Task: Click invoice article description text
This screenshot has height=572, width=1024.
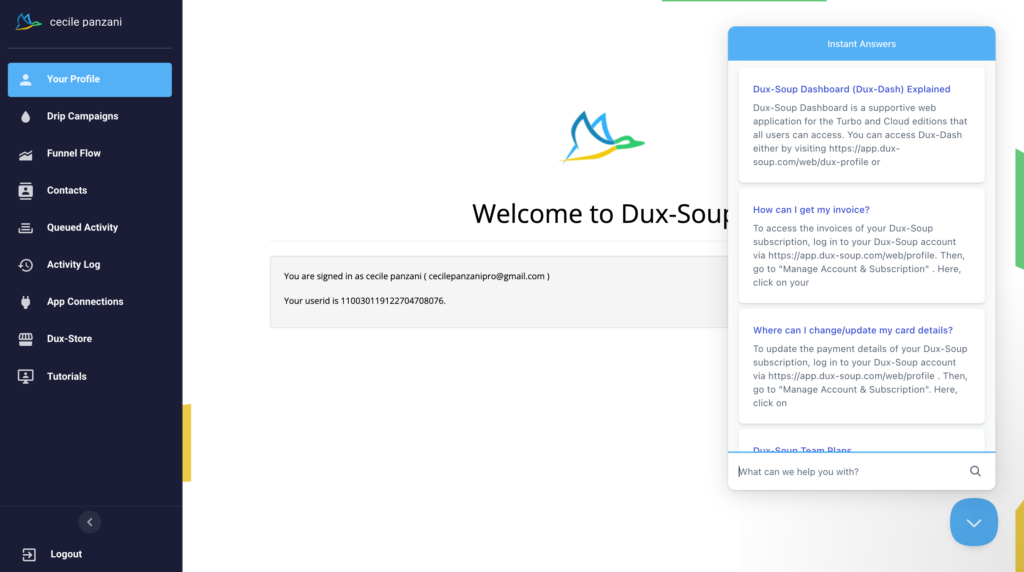Action: coord(858,255)
